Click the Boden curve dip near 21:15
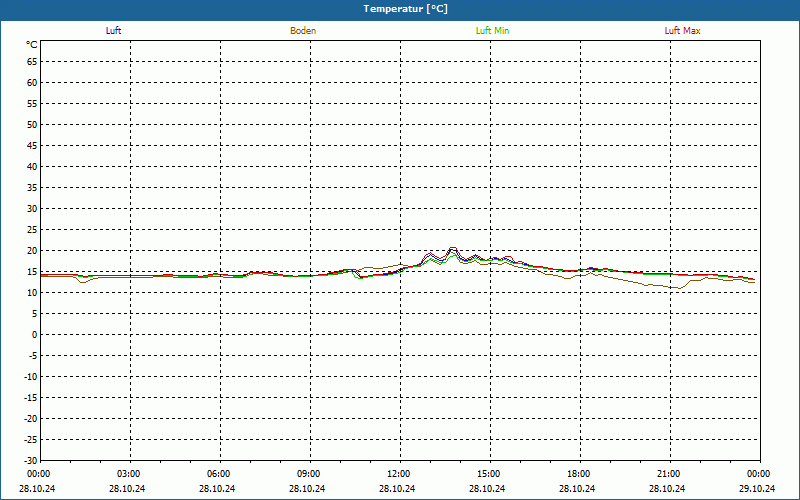 [x=678, y=288]
